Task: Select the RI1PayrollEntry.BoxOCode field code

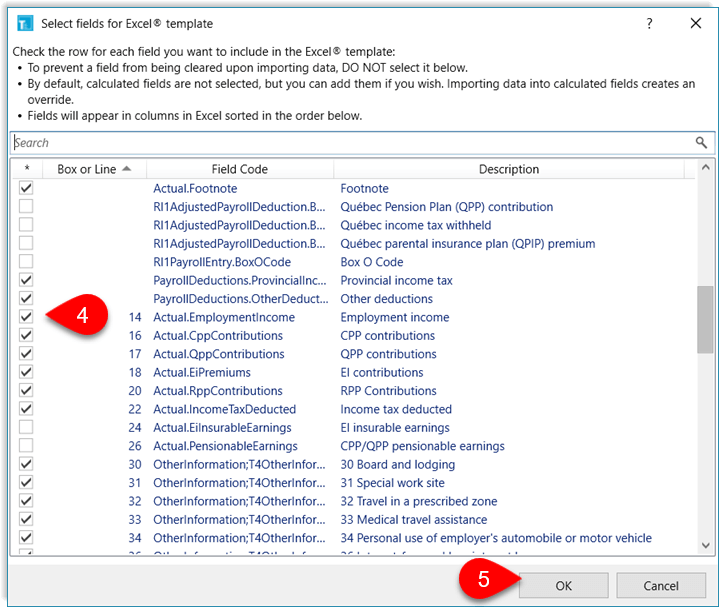Action: pos(222,262)
